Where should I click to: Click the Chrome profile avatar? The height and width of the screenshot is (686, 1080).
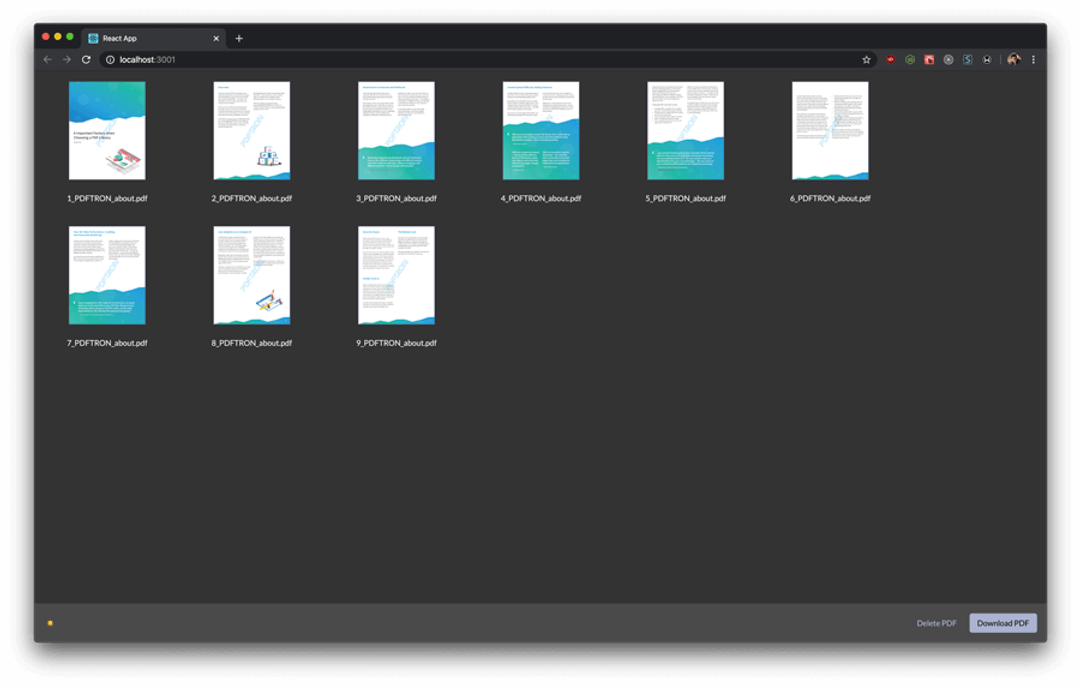click(x=1013, y=59)
